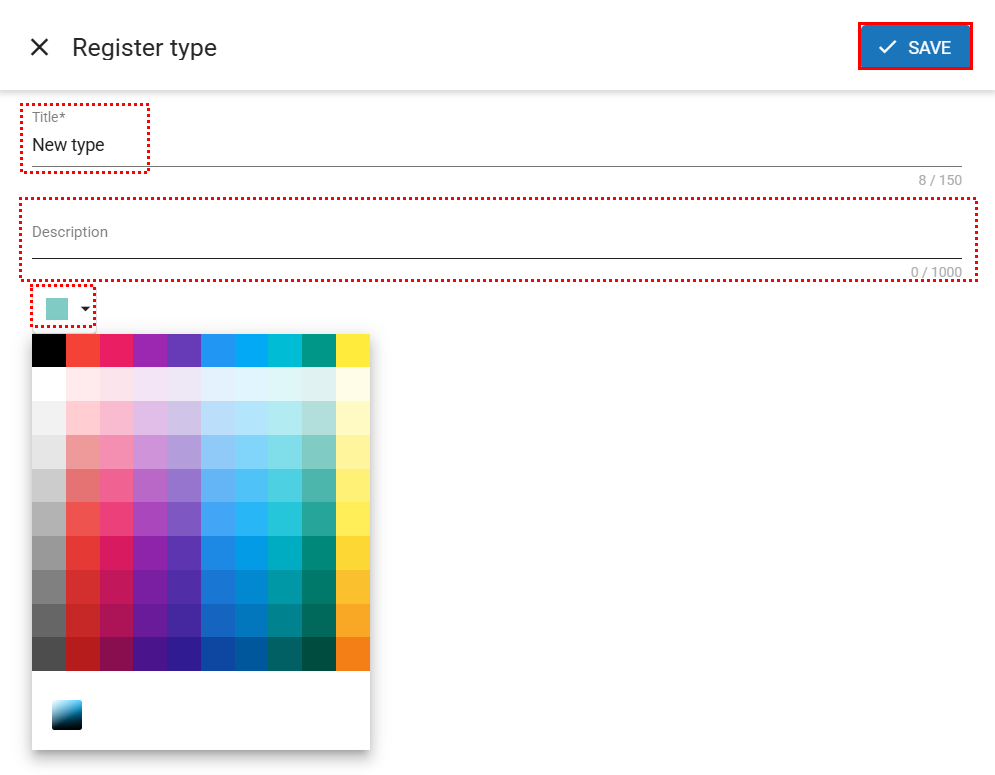Open the custom gradient color picker icon

(x=67, y=715)
